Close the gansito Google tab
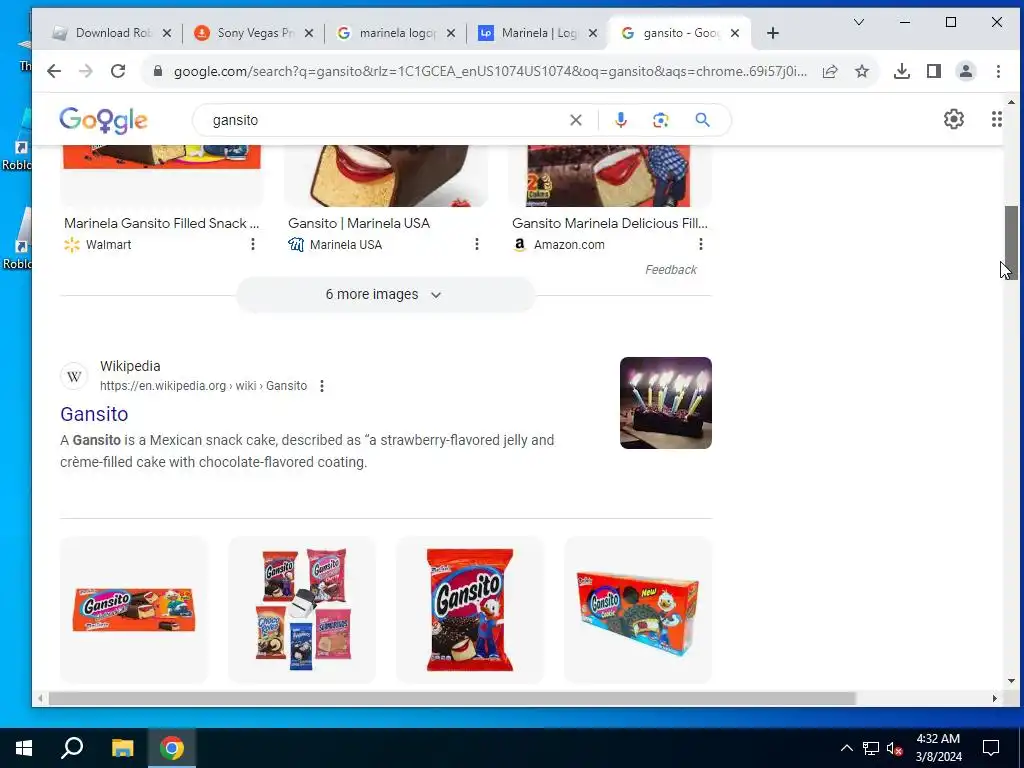The width and height of the screenshot is (1024, 768). 735,33
